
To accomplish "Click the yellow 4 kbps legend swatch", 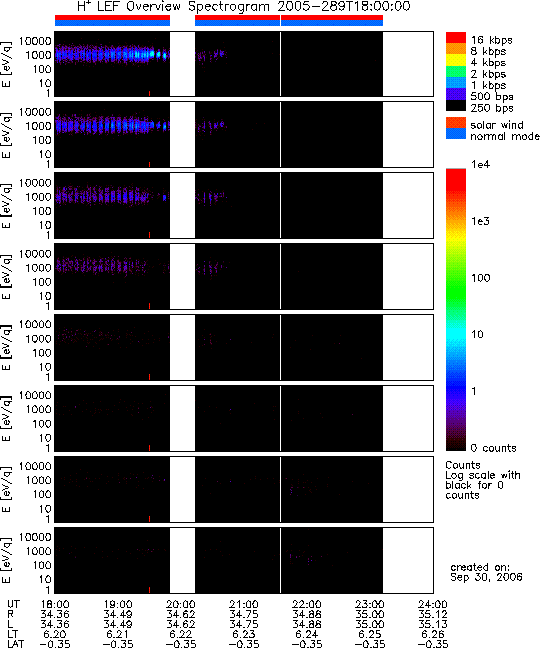I will (x=456, y=60).
